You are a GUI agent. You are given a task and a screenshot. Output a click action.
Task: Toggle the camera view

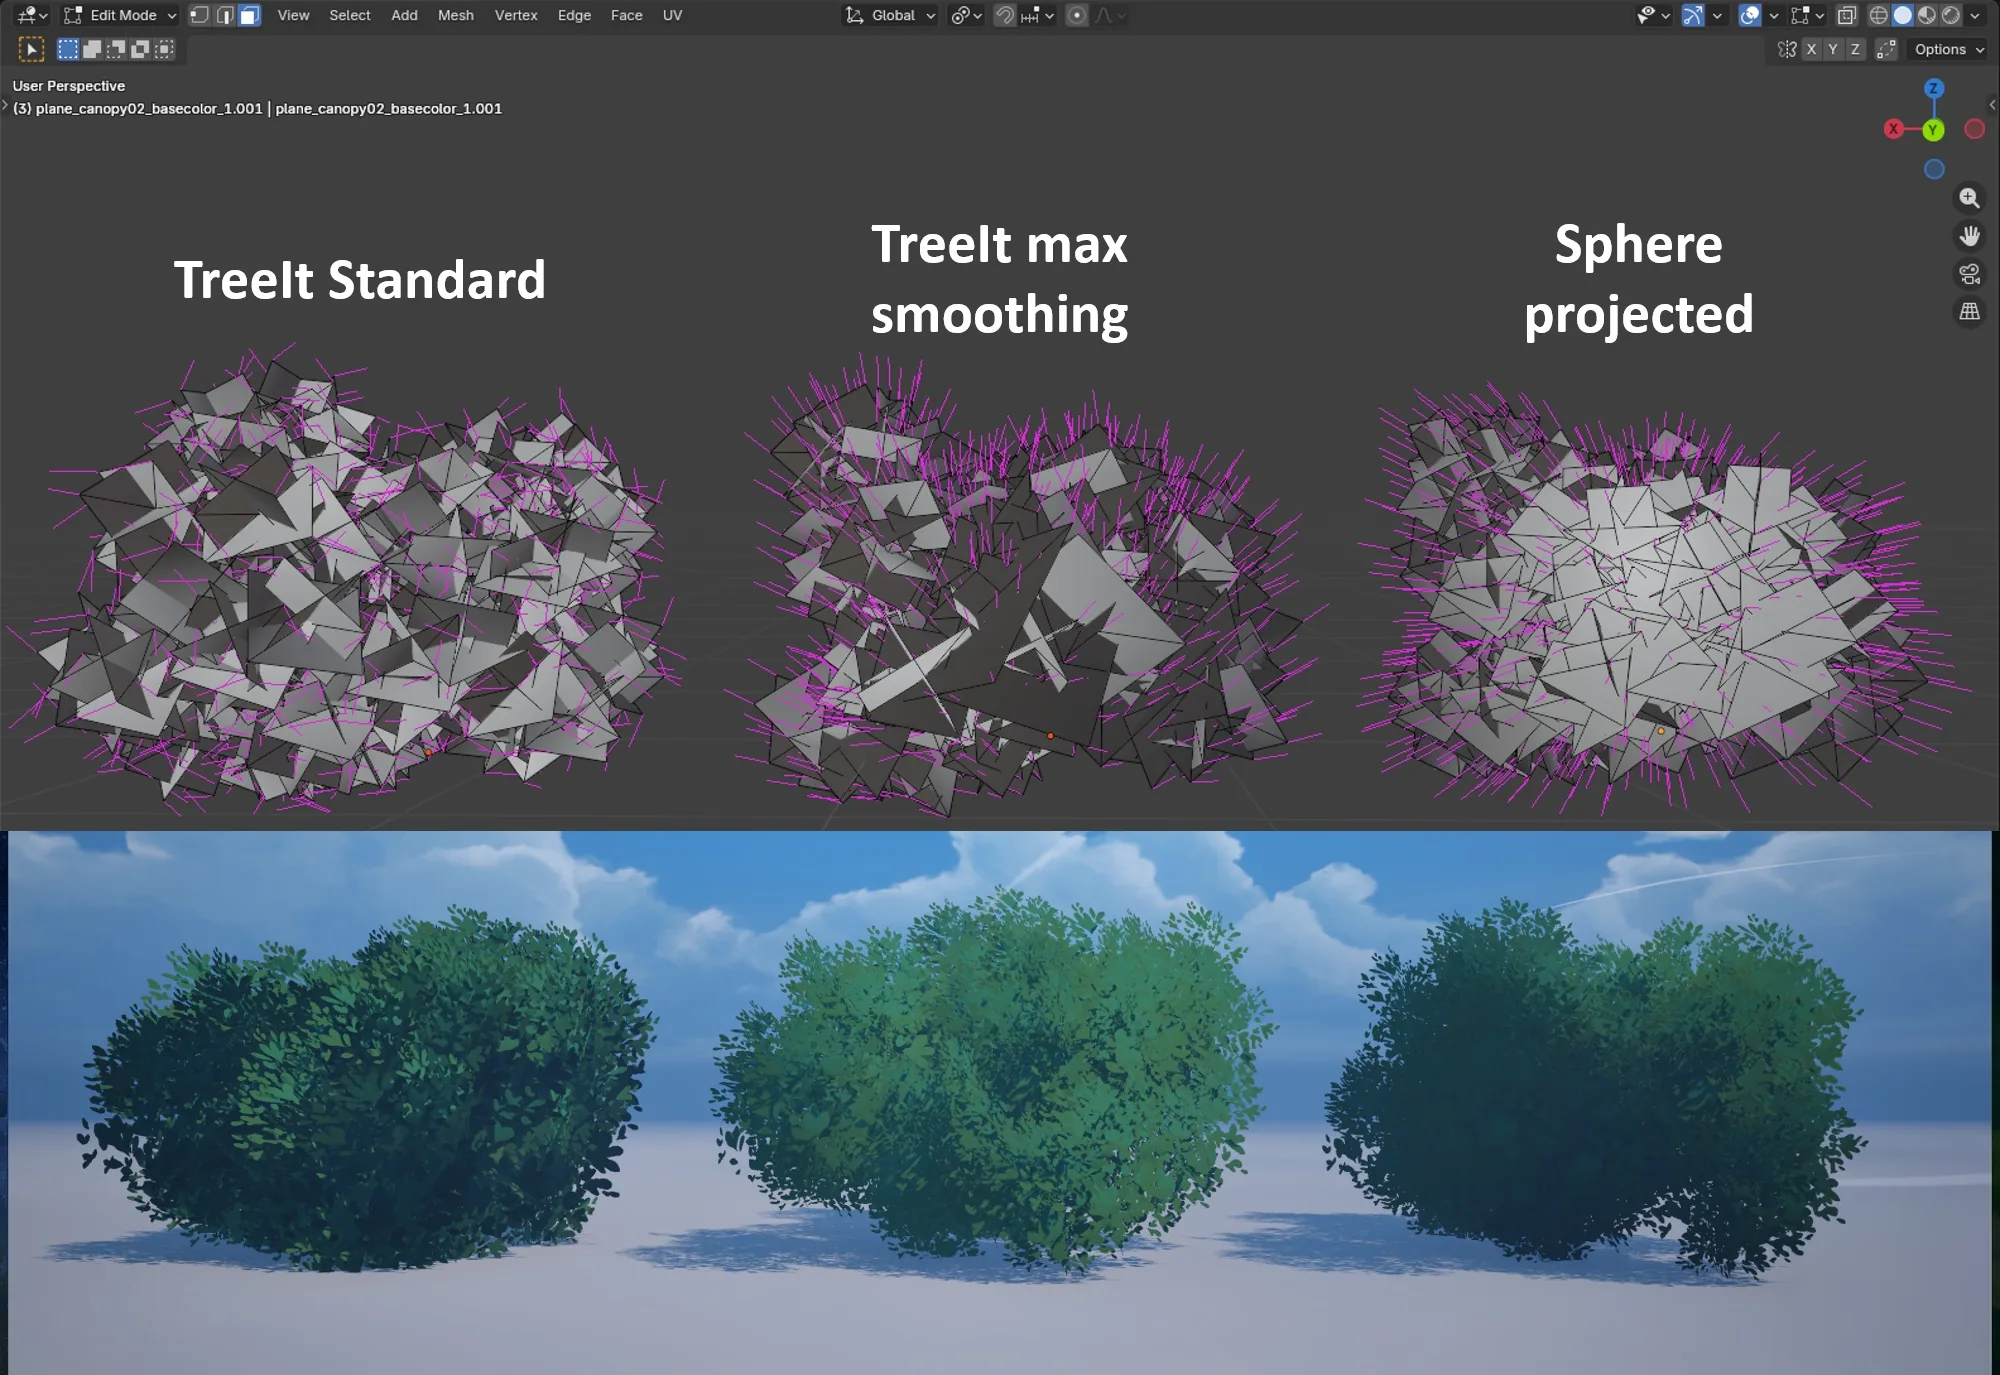pyautogui.click(x=1969, y=274)
